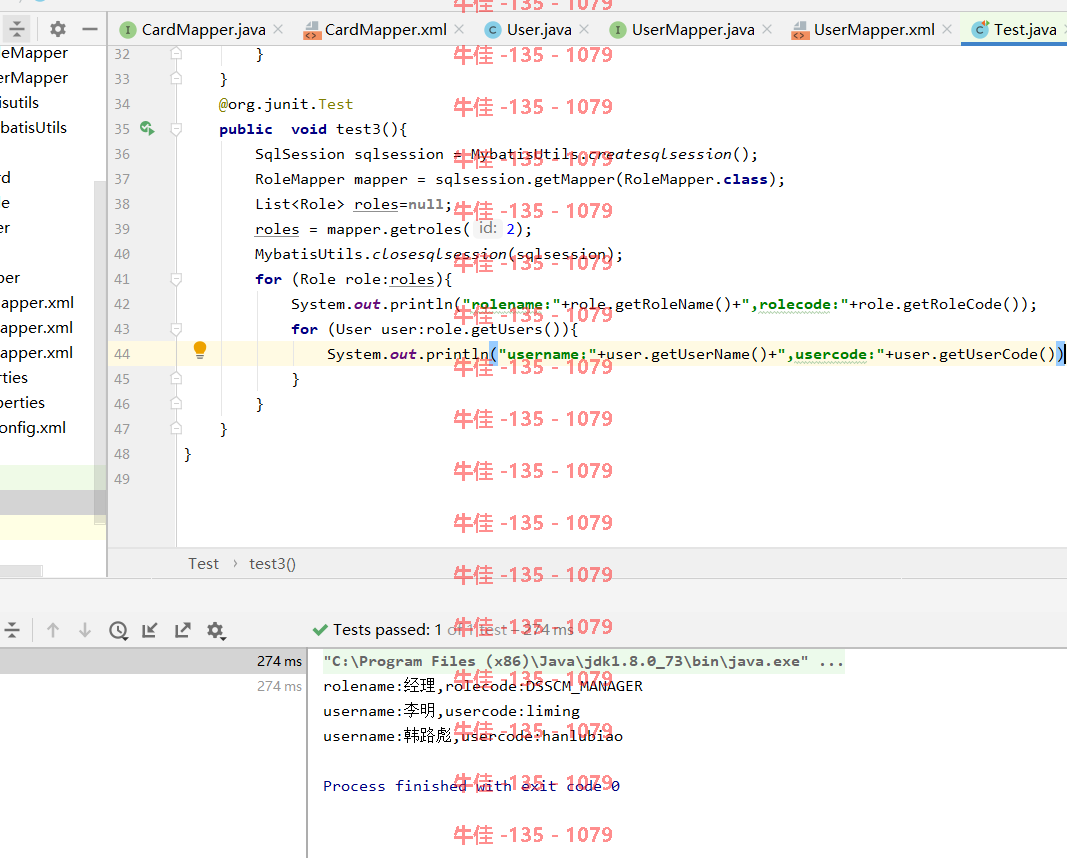Click the "public void test3(){" declaration
Image resolution: width=1067 pixels, height=858 pixels.
313,129
